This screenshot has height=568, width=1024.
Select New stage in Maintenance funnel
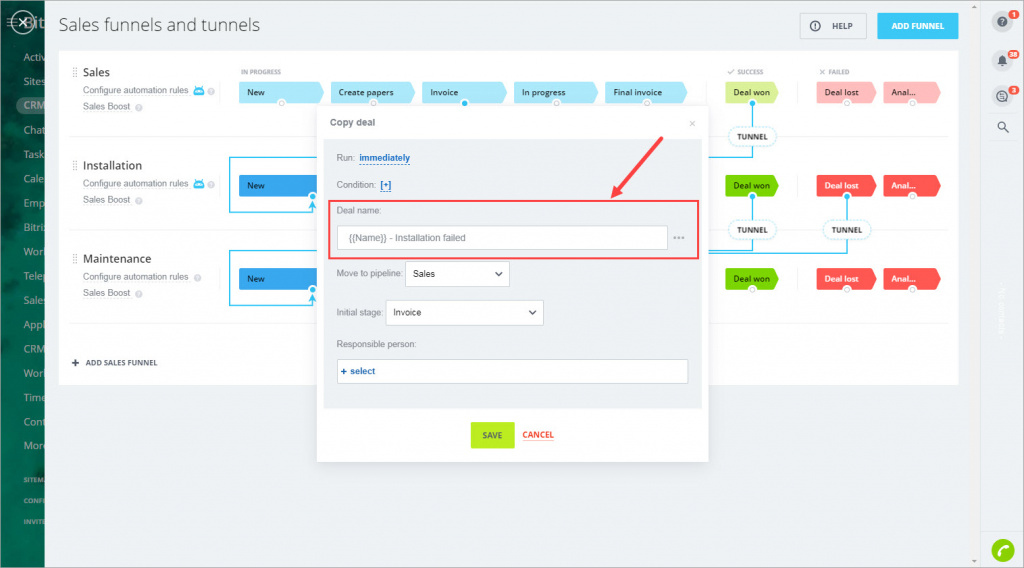coord(278,279)
